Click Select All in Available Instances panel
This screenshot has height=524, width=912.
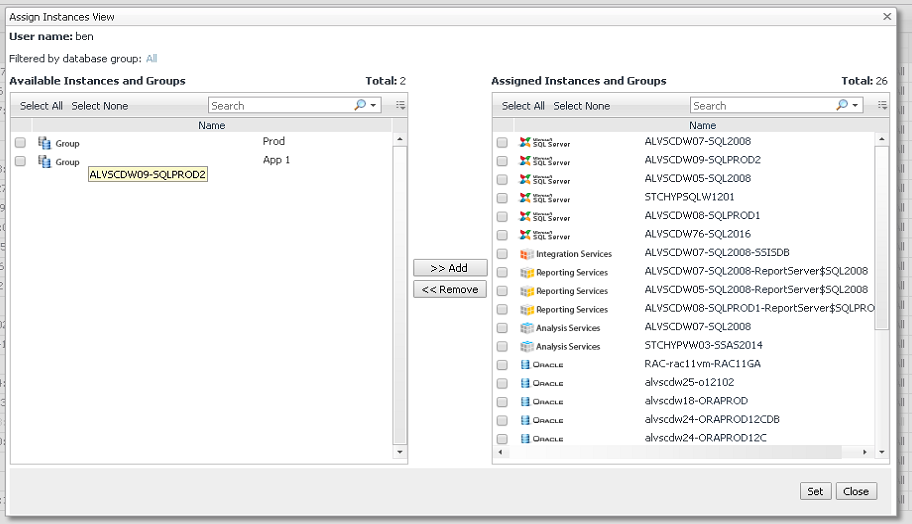[x=41, y=106]
